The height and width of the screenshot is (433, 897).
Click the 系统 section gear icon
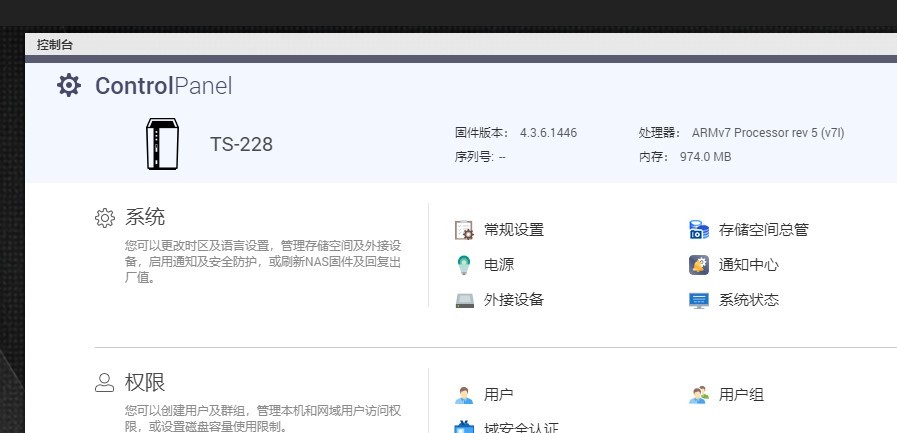[105, 218]
